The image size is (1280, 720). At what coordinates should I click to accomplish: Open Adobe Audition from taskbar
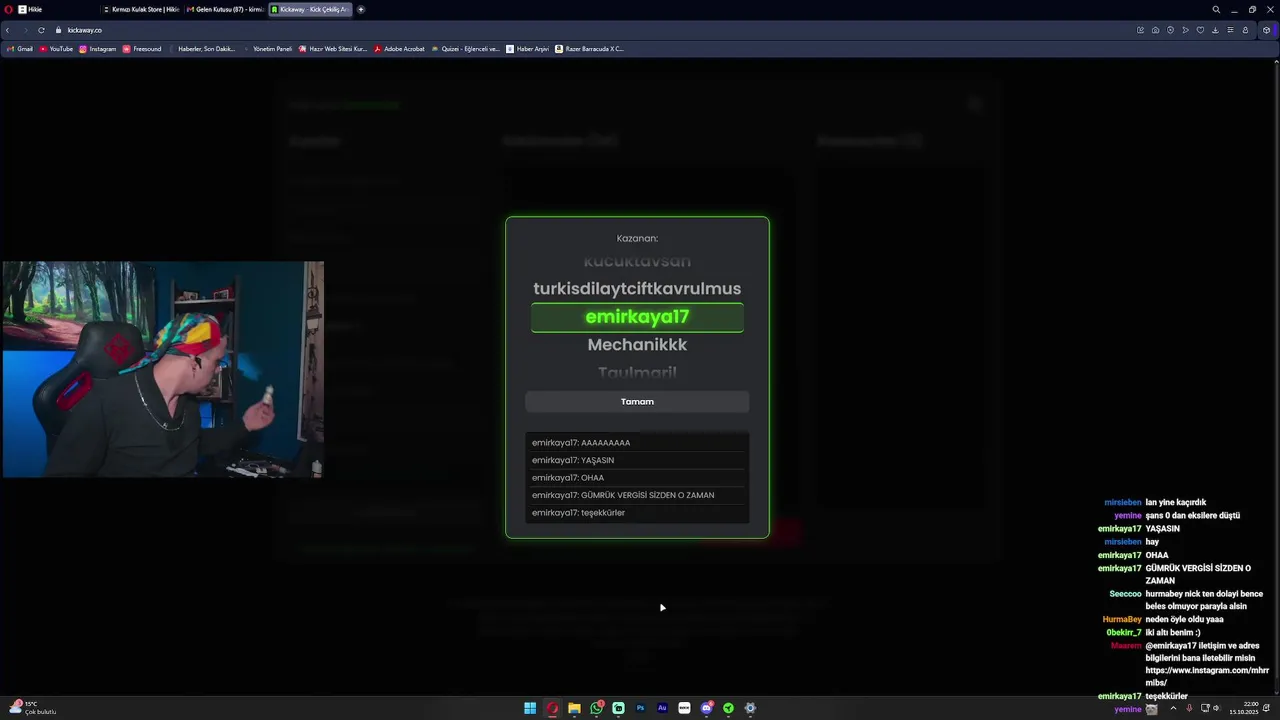[662, 708]
